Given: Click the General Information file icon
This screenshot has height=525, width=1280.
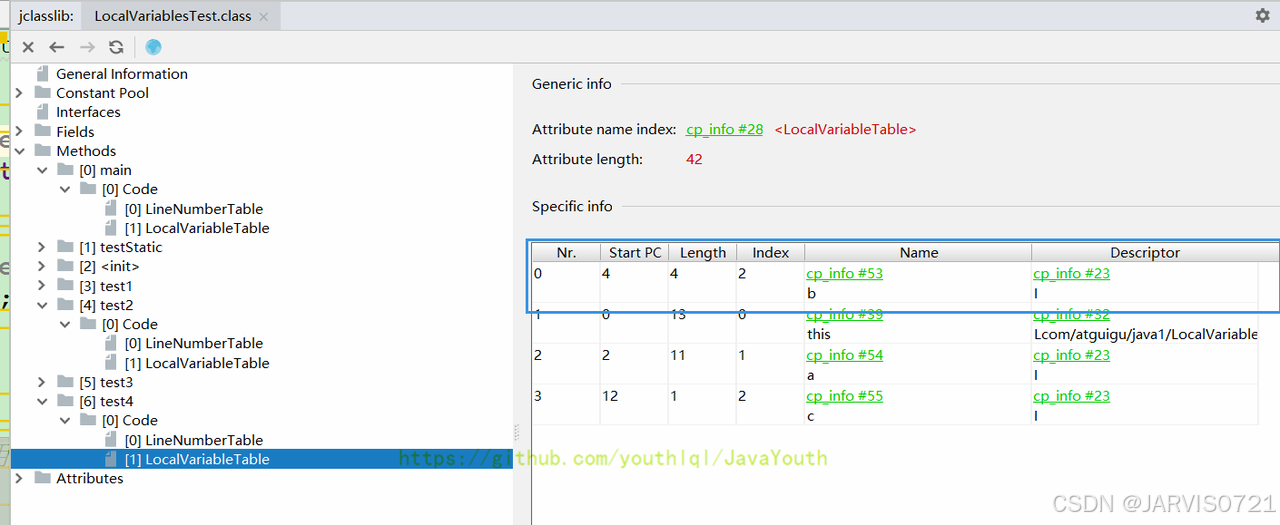Looking at the screenshot, I should point(42,74).
